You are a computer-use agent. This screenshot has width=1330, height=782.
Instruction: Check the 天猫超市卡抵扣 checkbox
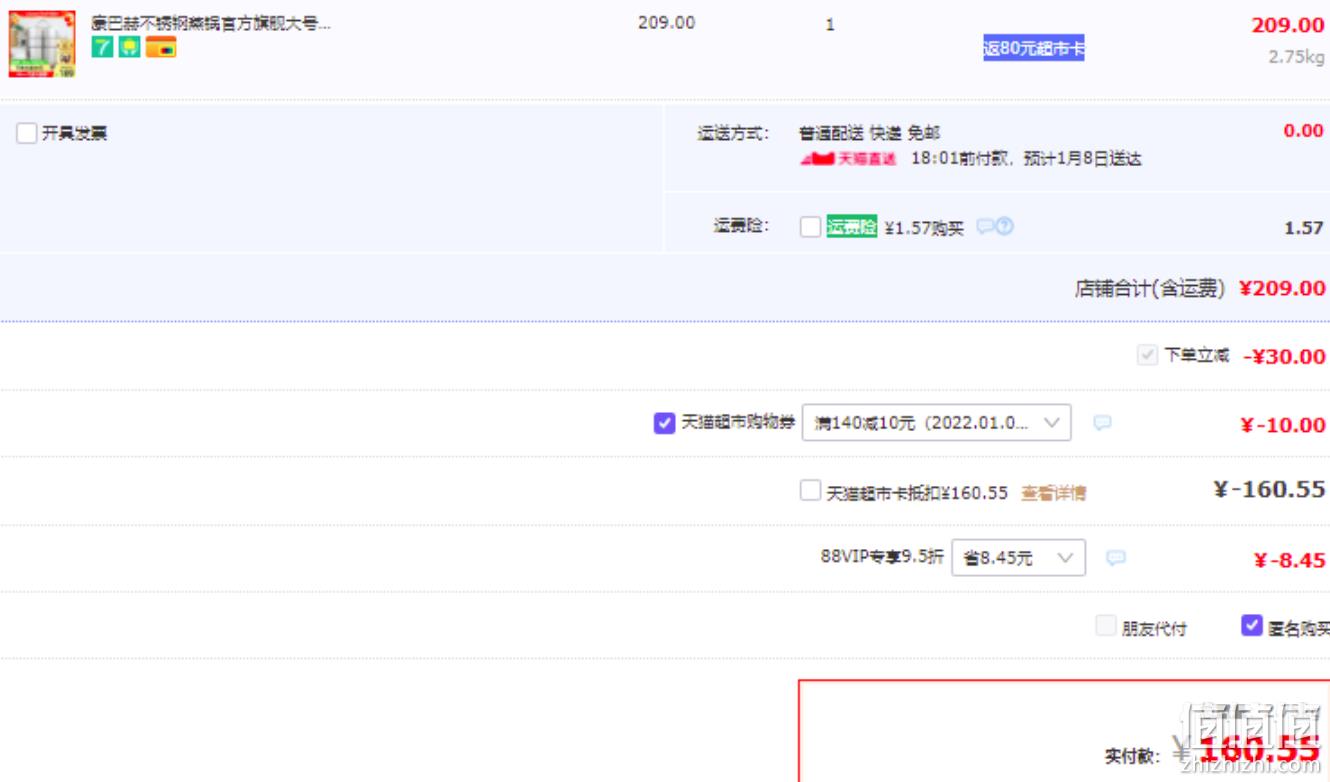(x=810, y=490)
